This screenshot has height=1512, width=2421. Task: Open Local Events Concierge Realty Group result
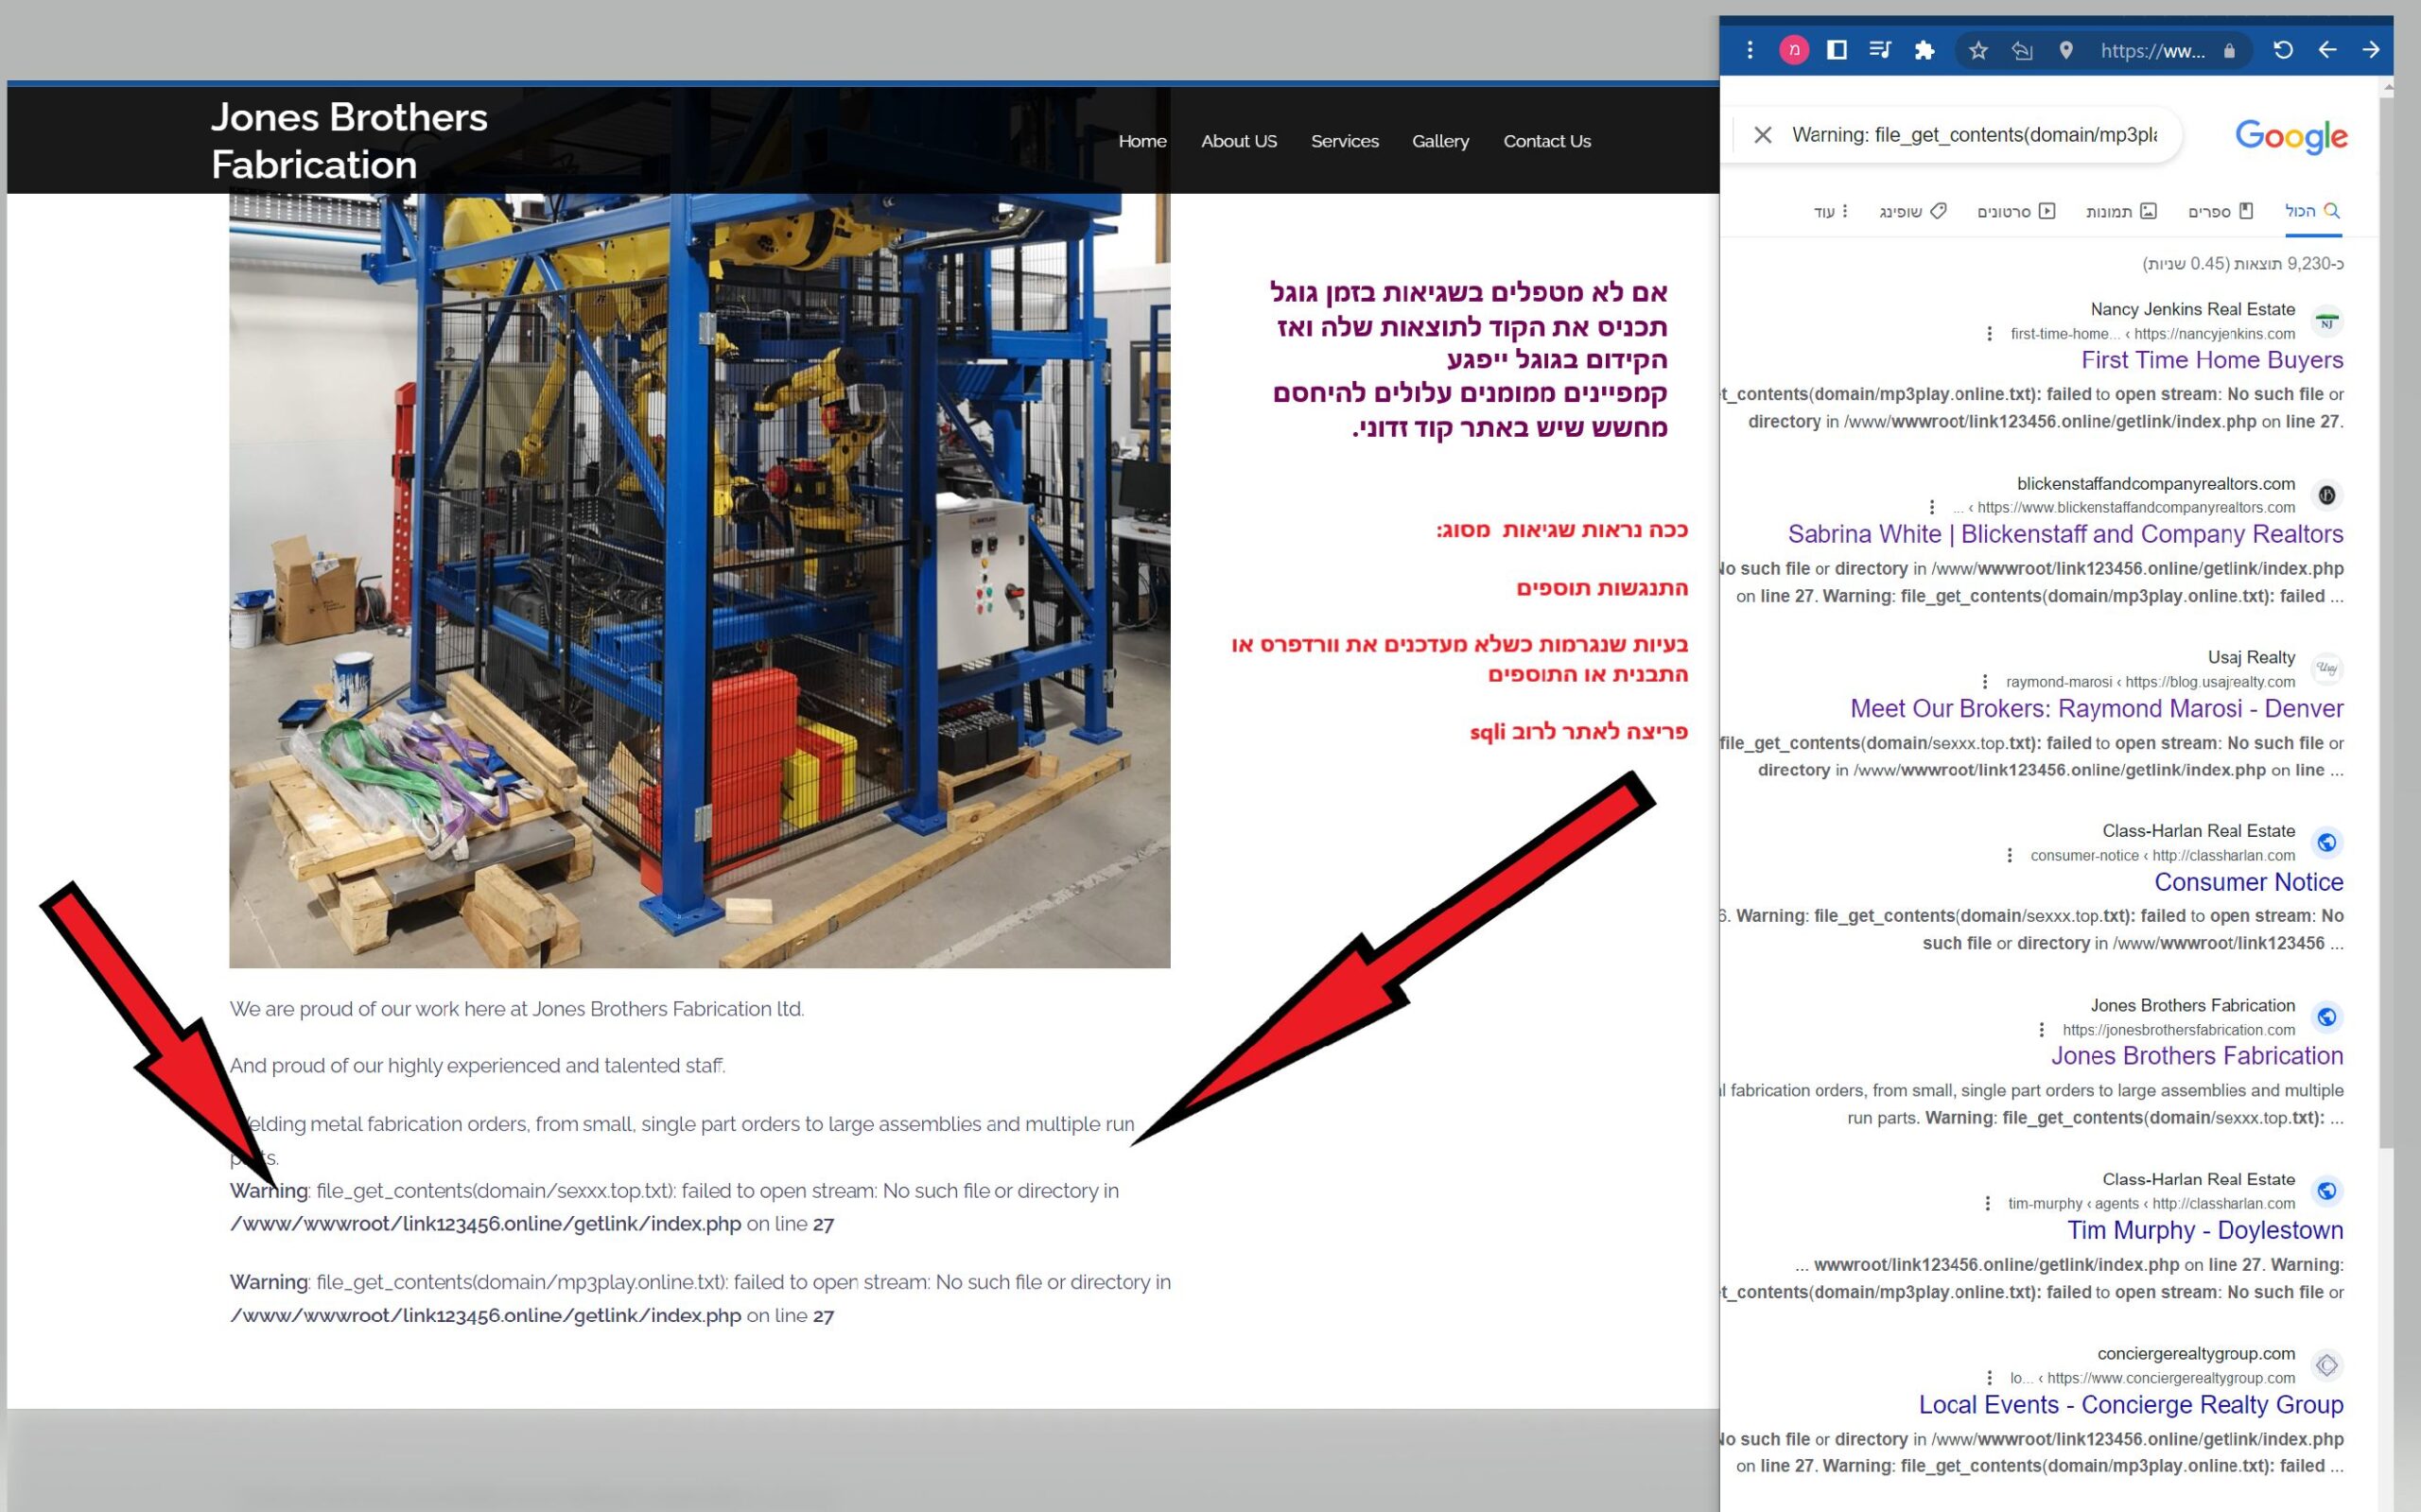pyautogui.click(x=2131, y=1405)
